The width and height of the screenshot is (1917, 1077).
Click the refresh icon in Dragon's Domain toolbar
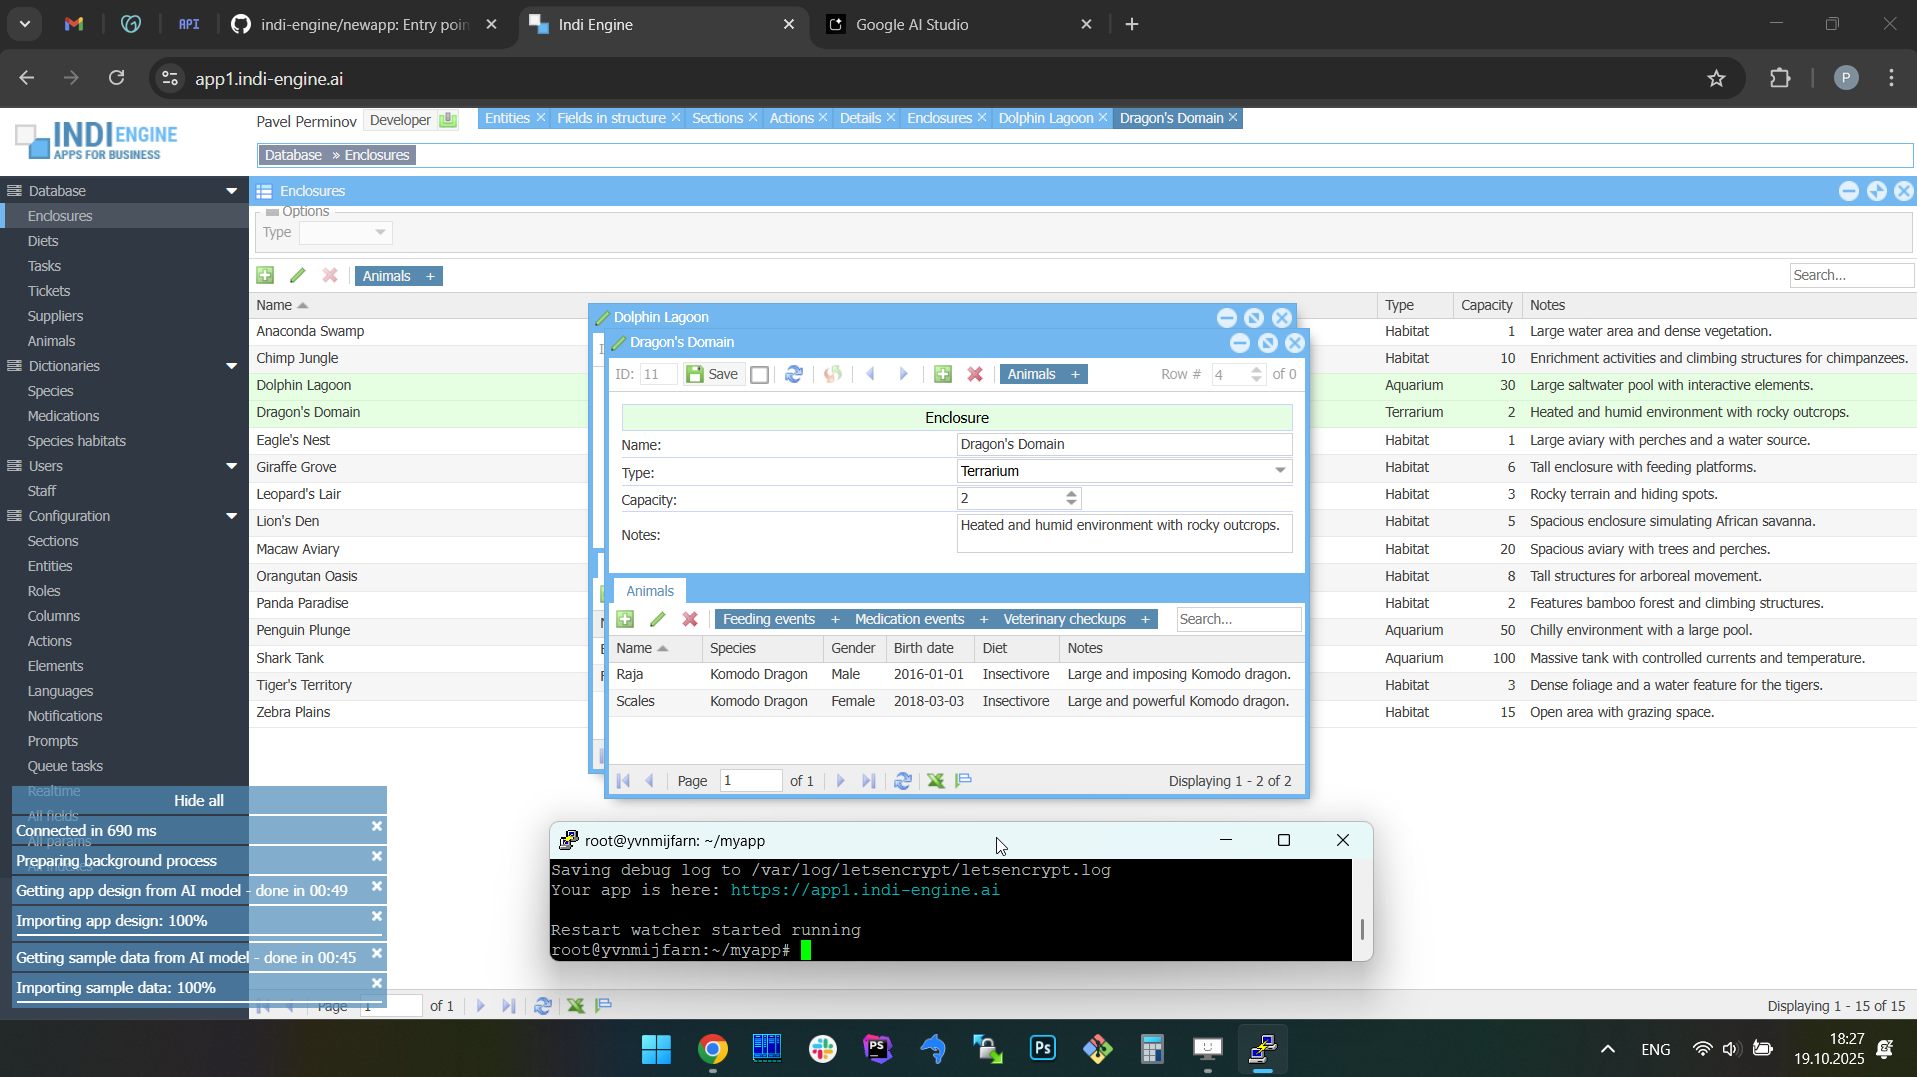(794, 374)
